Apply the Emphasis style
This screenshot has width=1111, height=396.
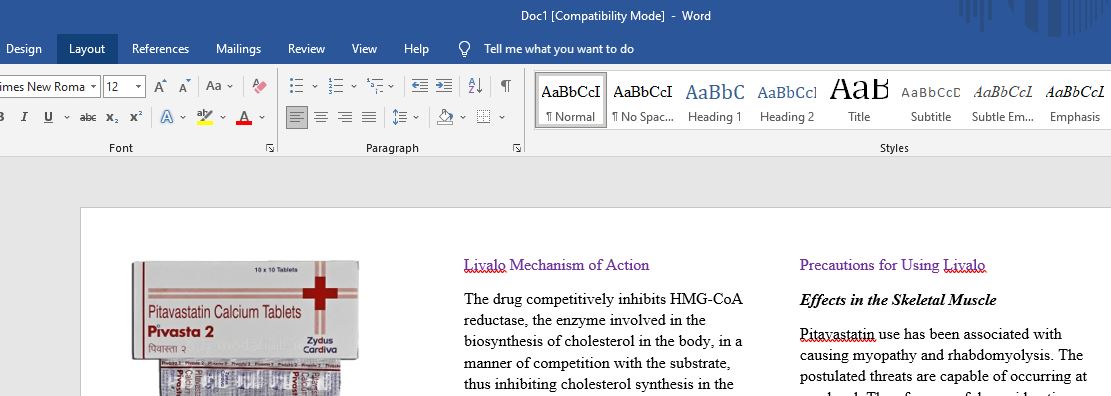pos(1075,100)
